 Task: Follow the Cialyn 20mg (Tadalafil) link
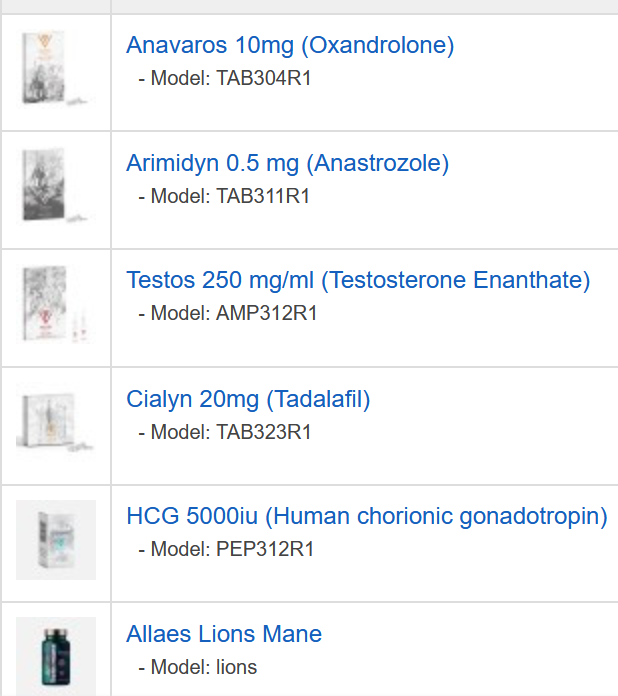tap(248, 400)
